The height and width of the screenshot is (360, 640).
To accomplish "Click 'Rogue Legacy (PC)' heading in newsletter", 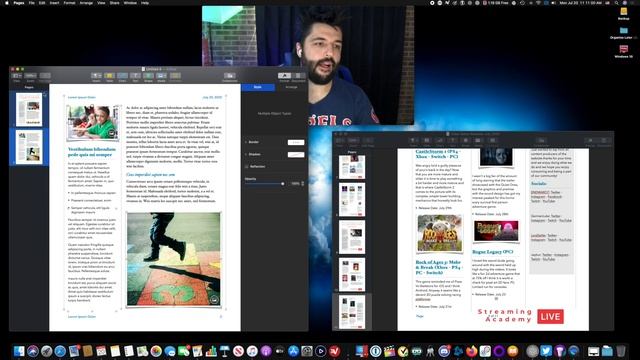I will [492, 252].
